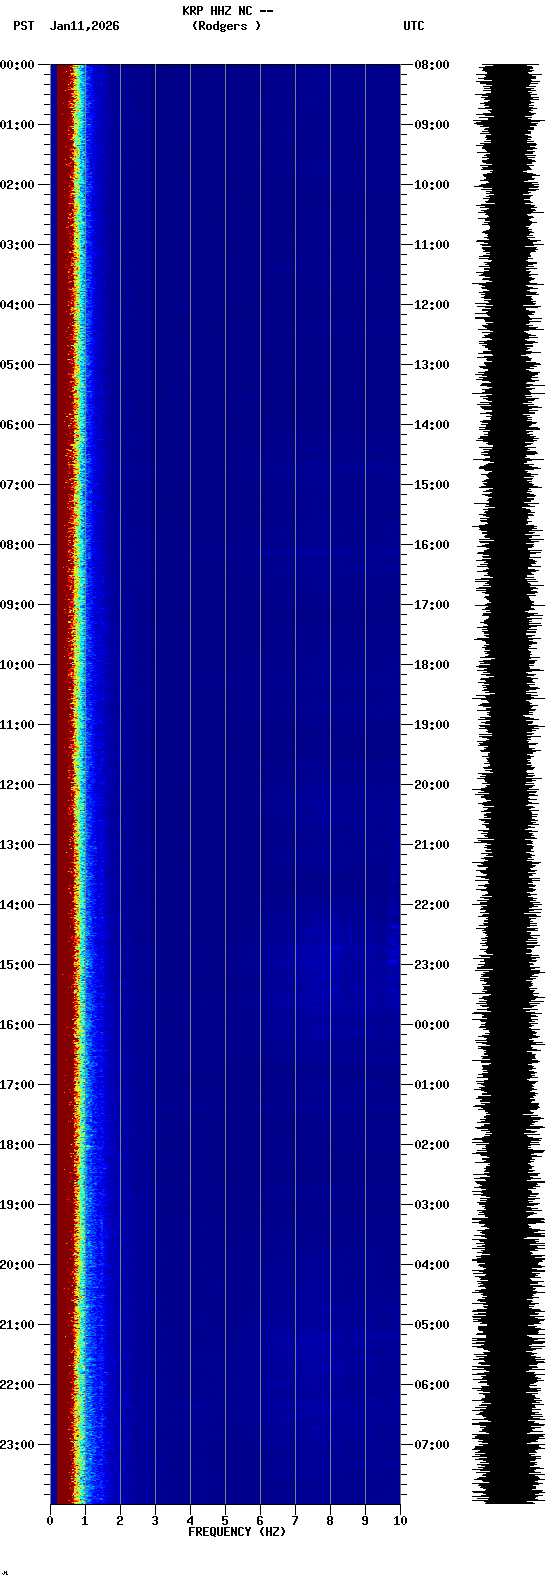Click the 15:00 UTC time label

point(432,485)
